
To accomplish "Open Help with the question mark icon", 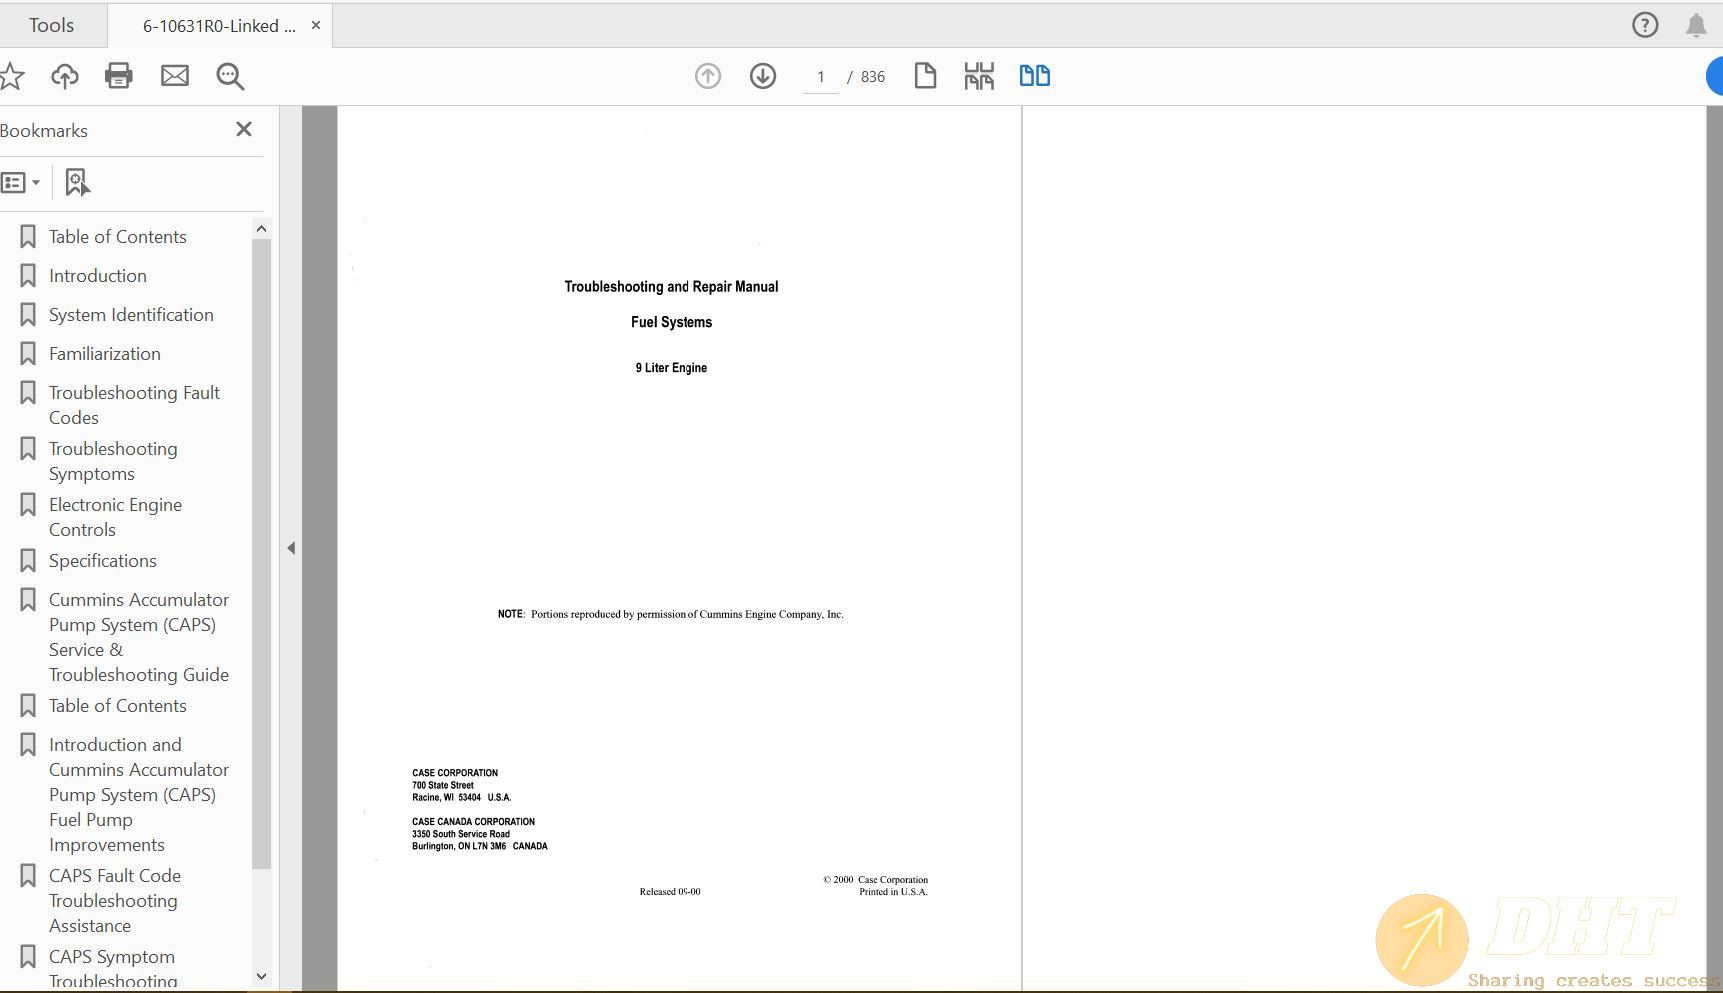I will click(1645, 25).
